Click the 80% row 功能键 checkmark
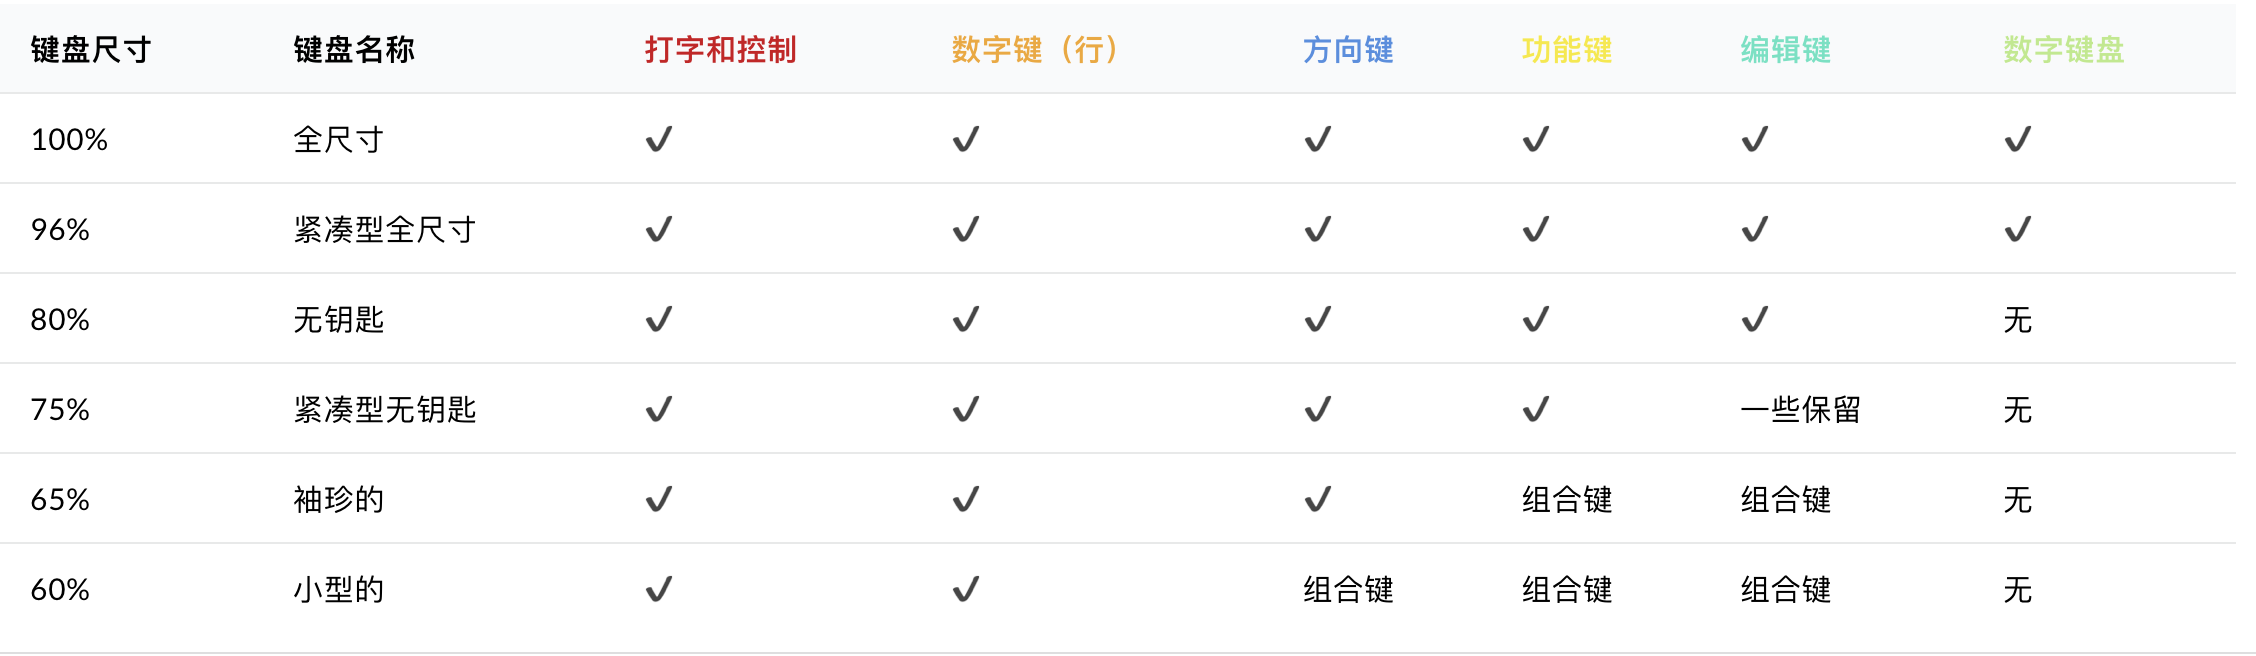 pos(1535,319)
